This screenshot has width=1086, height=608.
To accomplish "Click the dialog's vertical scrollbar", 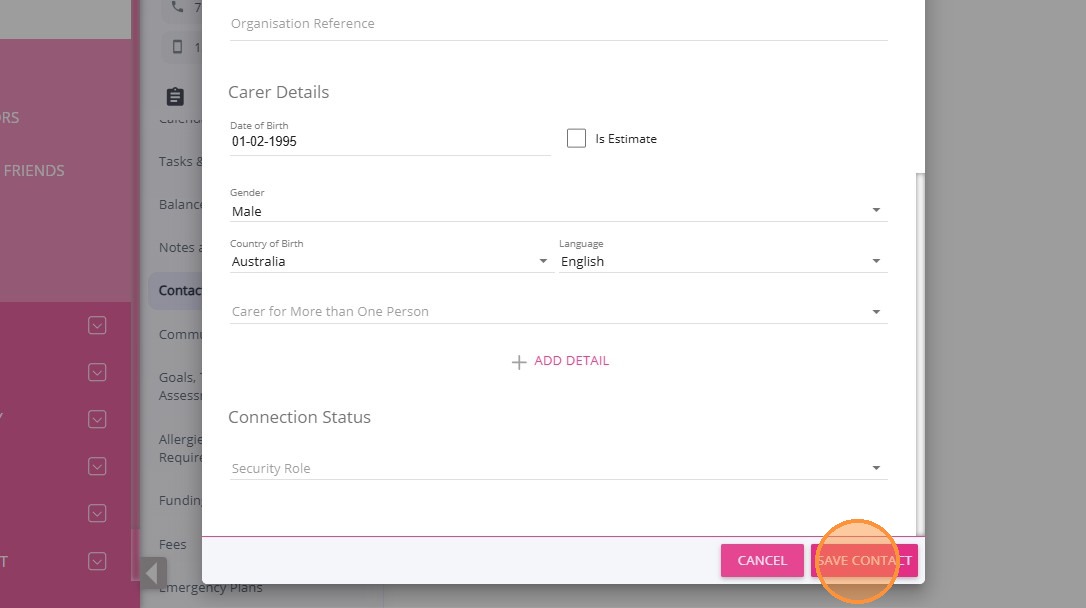I will [920, 350].
